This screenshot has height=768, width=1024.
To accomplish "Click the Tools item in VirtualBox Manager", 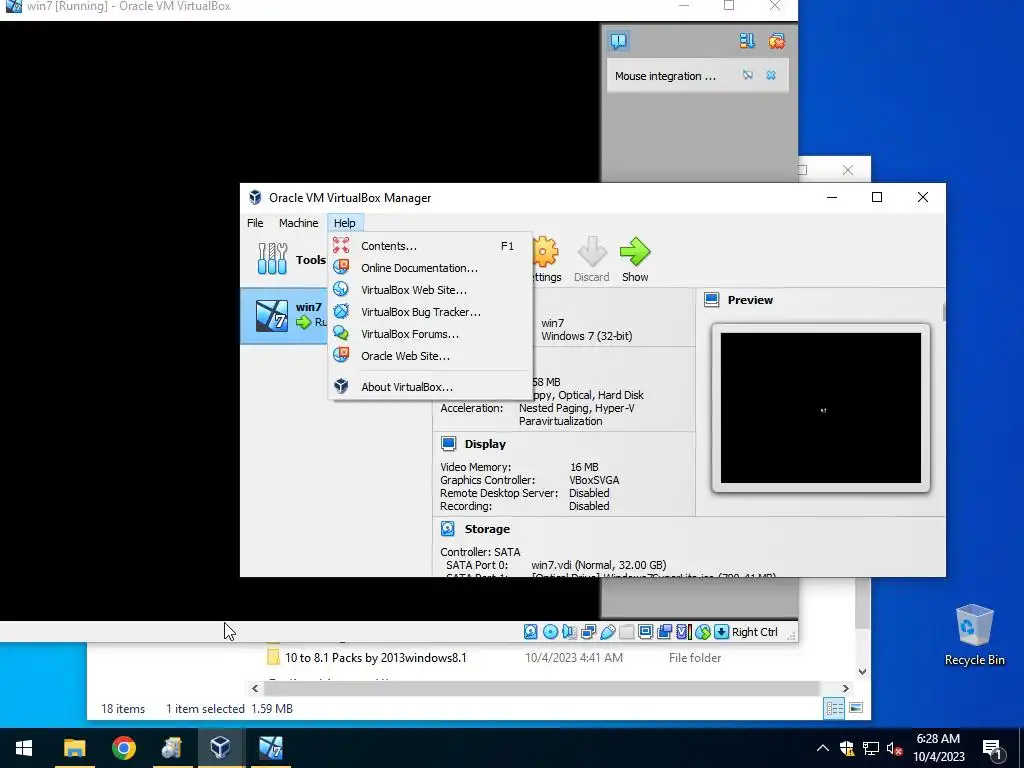I will click(x=291, y=259).
